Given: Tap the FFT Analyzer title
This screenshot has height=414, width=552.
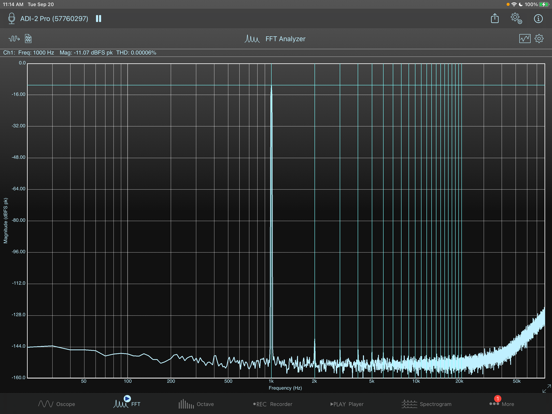Looking at the screenshot, I should tap(286, 39).
